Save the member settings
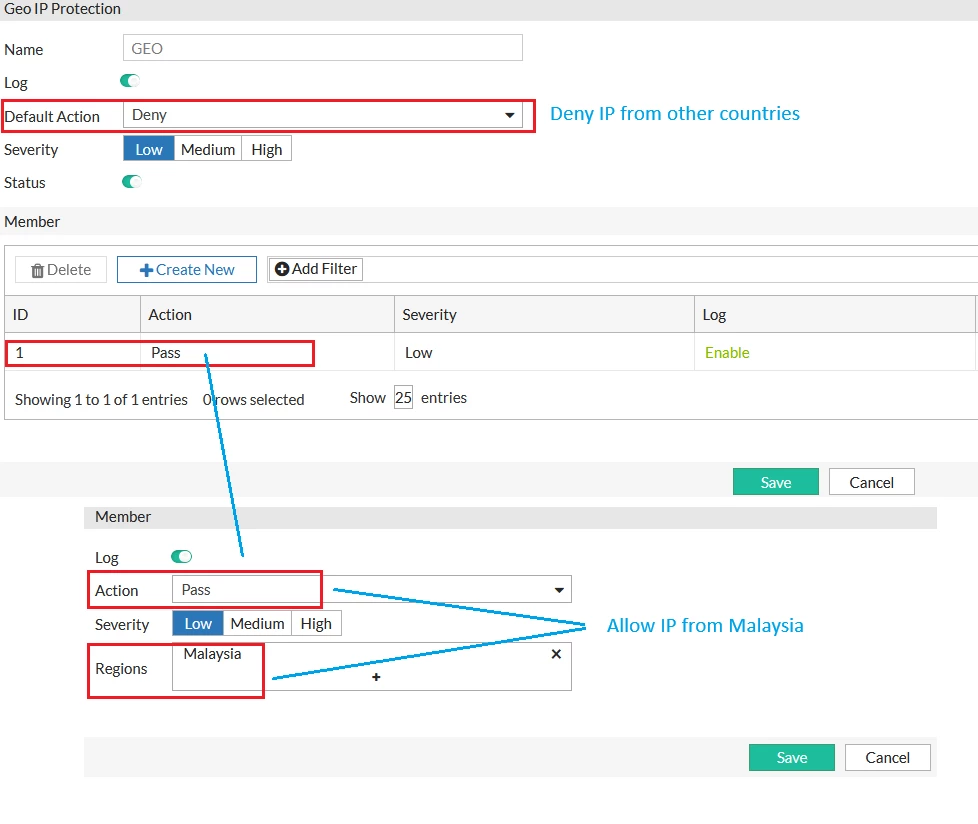The image size is (978, 824). [x=792, y=757]
